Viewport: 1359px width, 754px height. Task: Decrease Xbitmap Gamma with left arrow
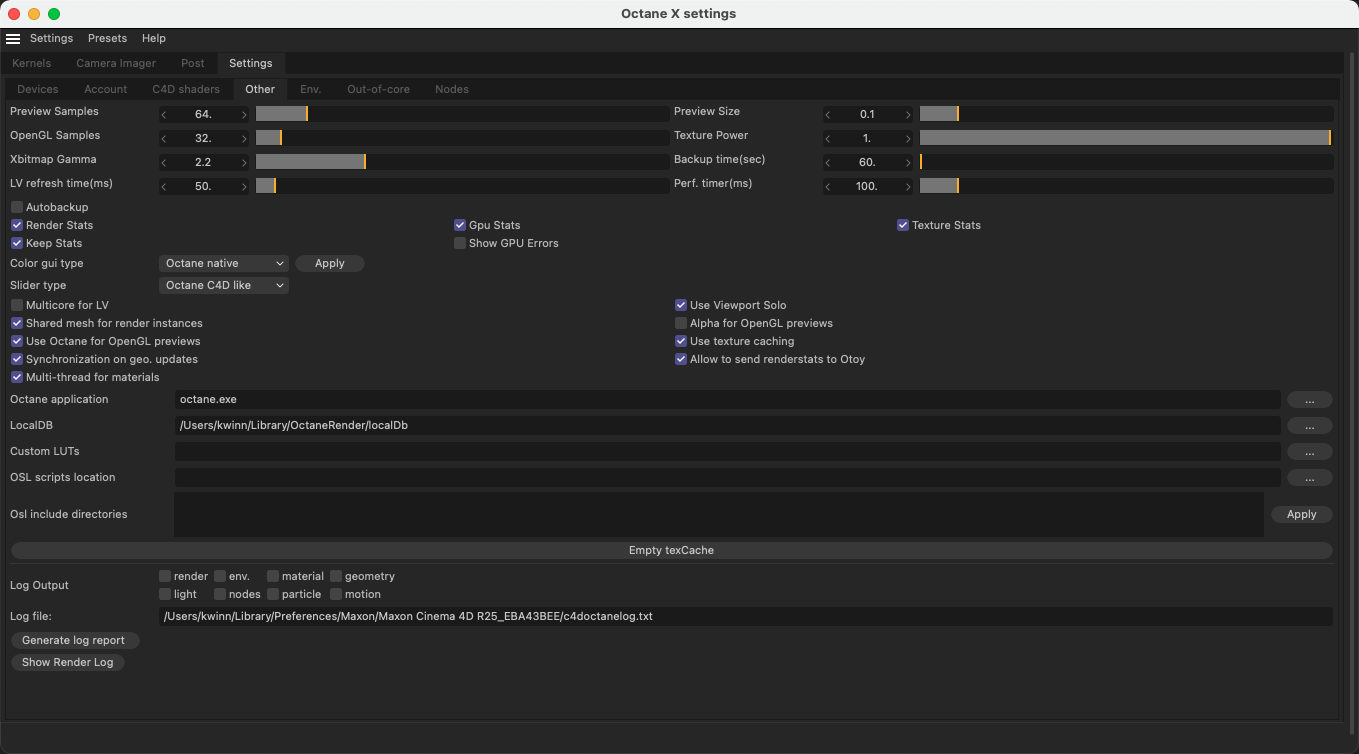[164, 163]
